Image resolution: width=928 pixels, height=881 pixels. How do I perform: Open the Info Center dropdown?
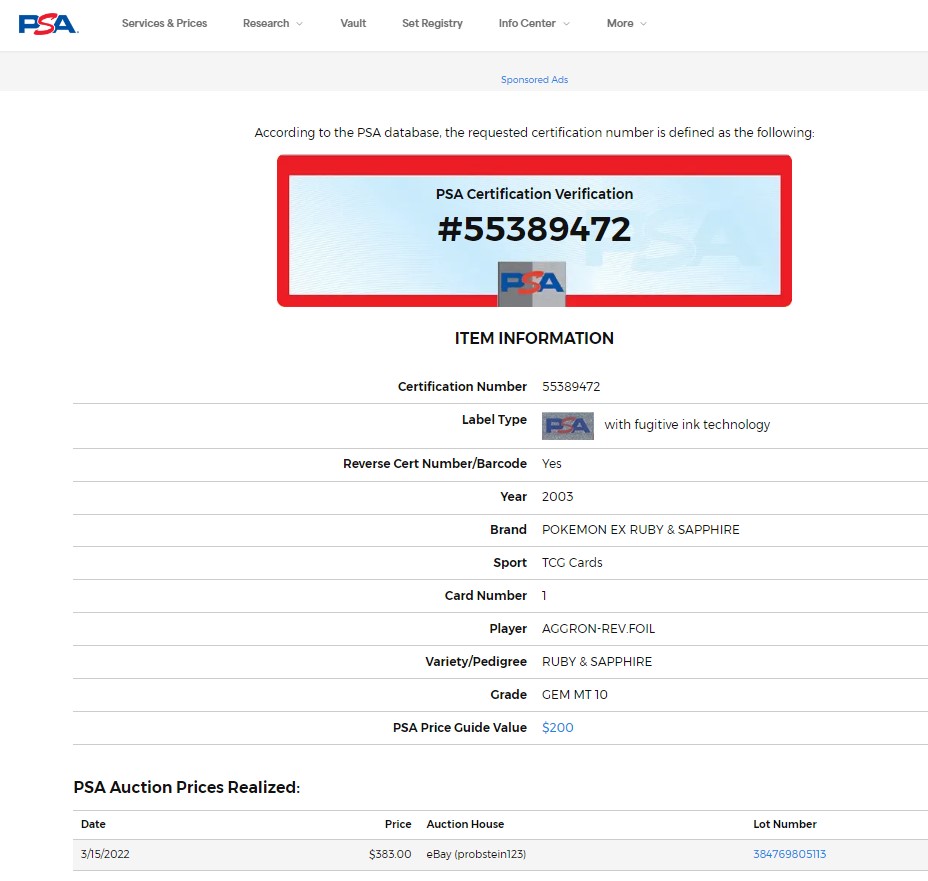click(x=534, y=24)
